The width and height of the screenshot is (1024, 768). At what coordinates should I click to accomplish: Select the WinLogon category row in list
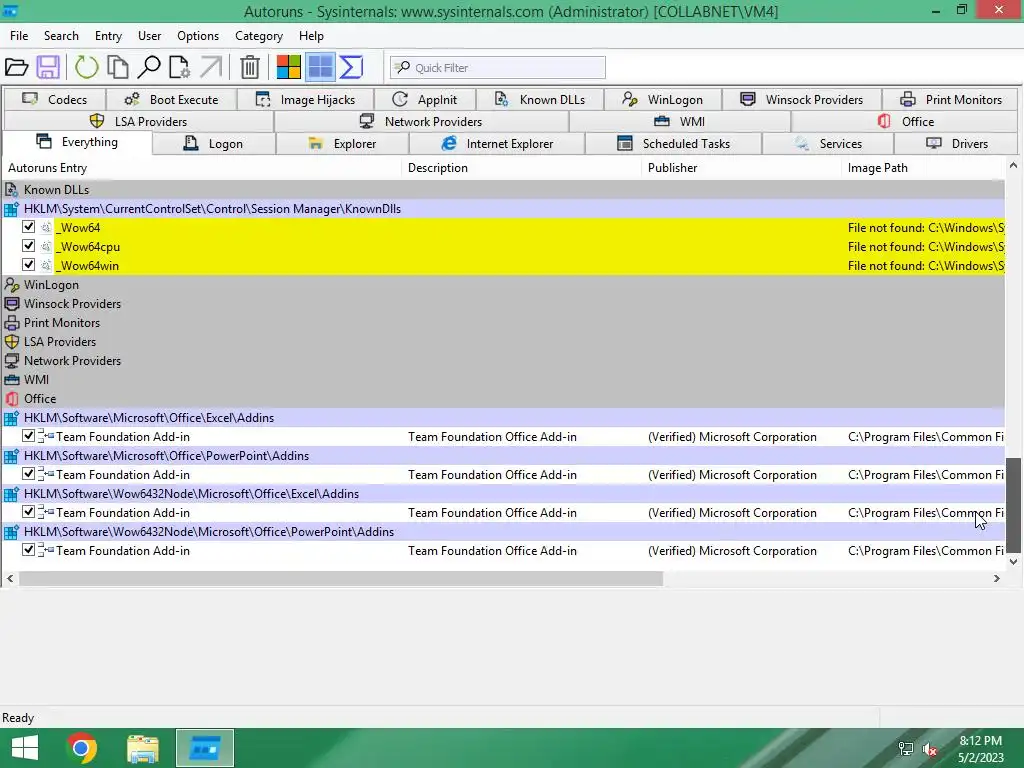(x=503, y=285)
